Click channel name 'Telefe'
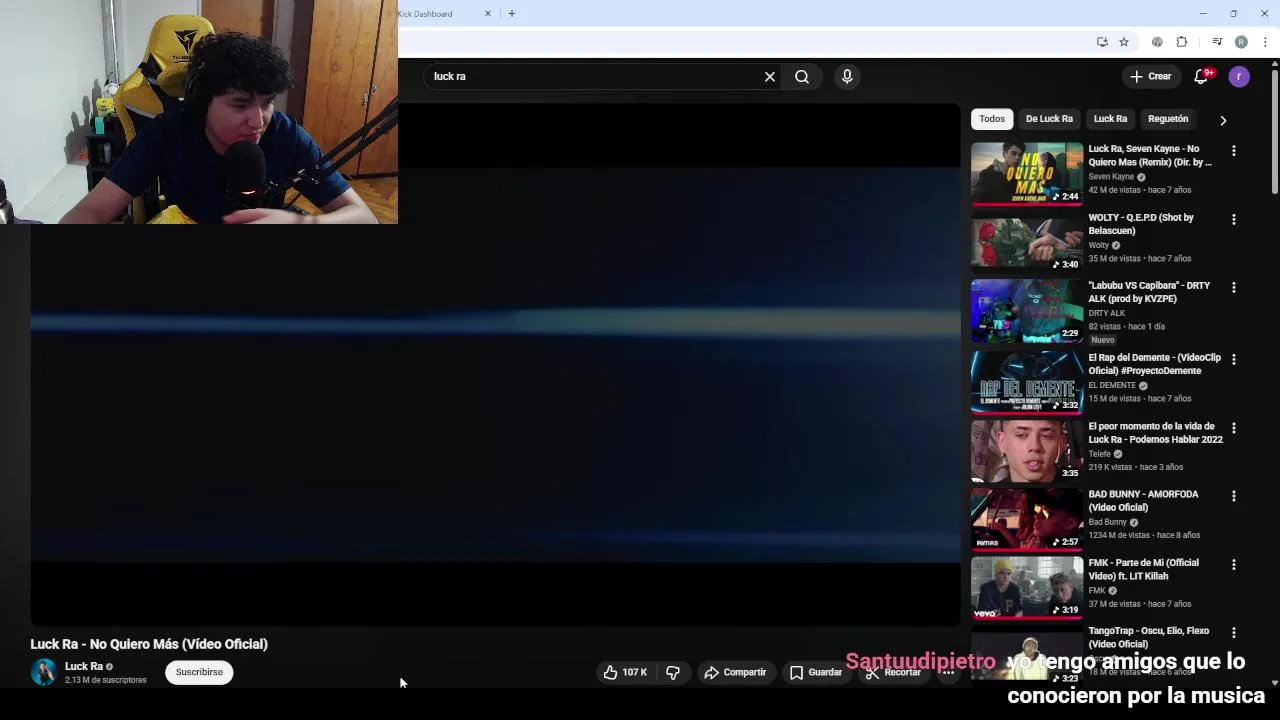1280x720 pixels. [1099, 454]
